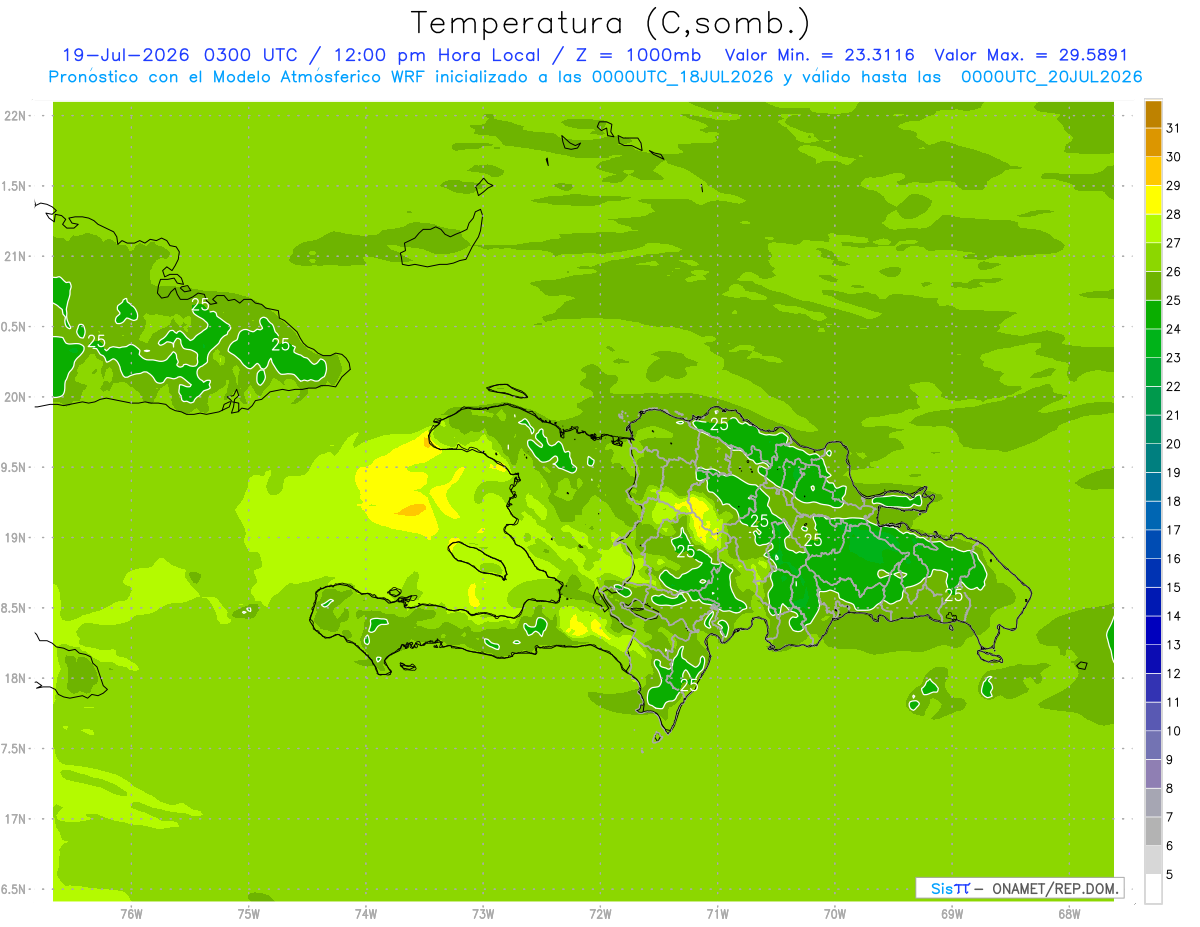Select the date '19-Jul-2026 0300 UTC' text
Viewport: 1200px width, 927px height.
[x=180, y=55]
